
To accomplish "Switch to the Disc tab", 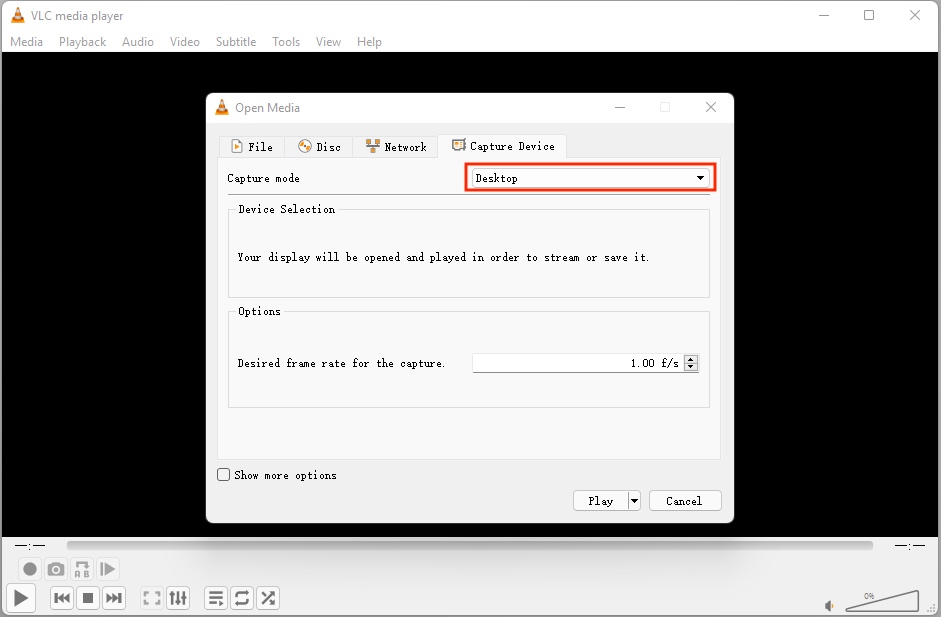I will [x=319, y=146].
